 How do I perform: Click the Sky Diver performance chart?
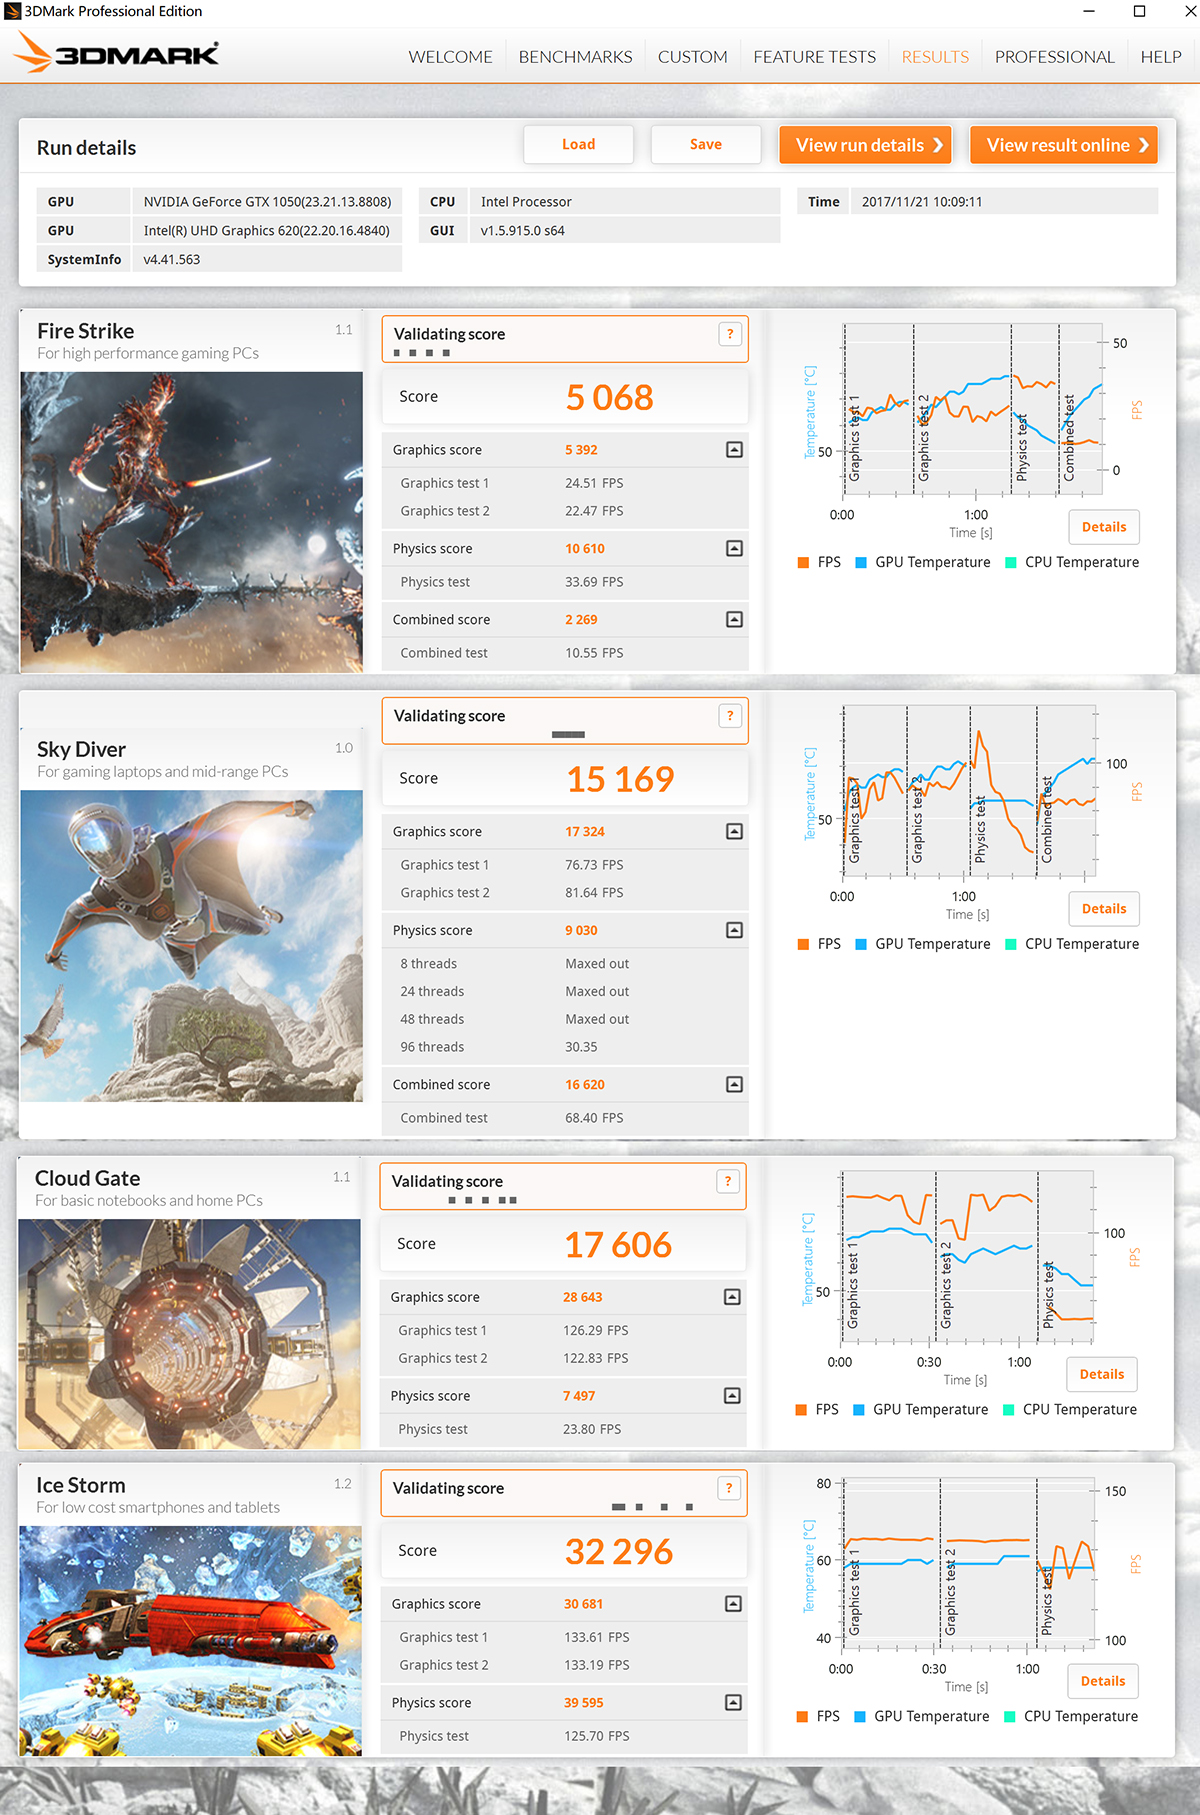970,791
